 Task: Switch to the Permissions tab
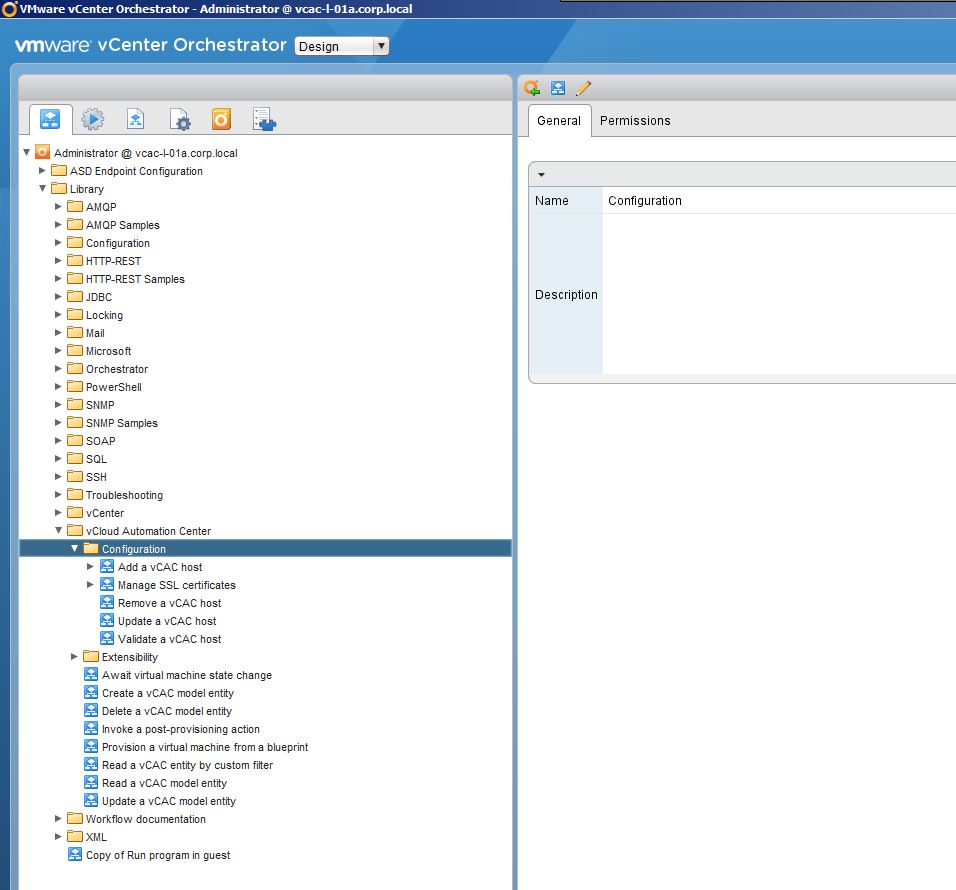pyautogui.click(x=635, y=121)
